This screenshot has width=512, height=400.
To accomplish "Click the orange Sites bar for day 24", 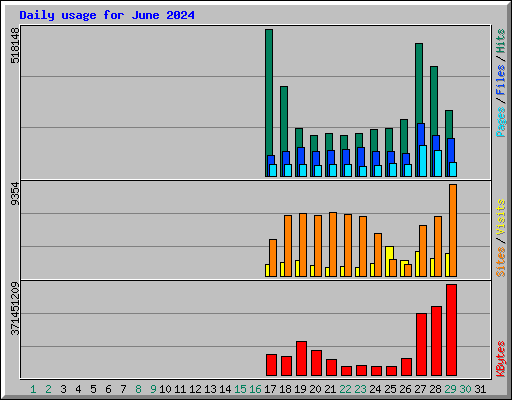I will [378, 255].
